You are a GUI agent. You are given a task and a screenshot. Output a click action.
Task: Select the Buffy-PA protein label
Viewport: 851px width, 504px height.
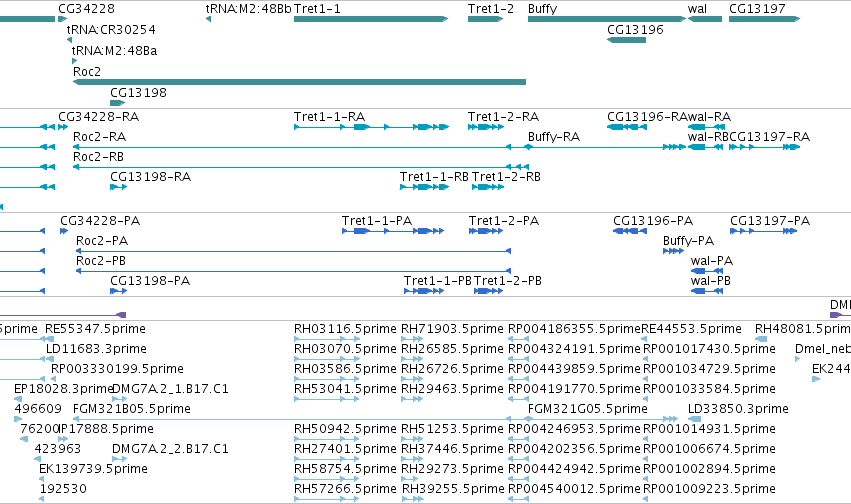(688, 241)
